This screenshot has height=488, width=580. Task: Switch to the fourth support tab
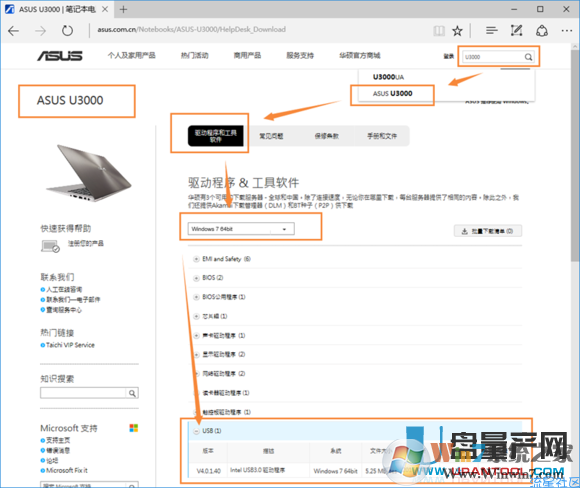tap(382, 136)
